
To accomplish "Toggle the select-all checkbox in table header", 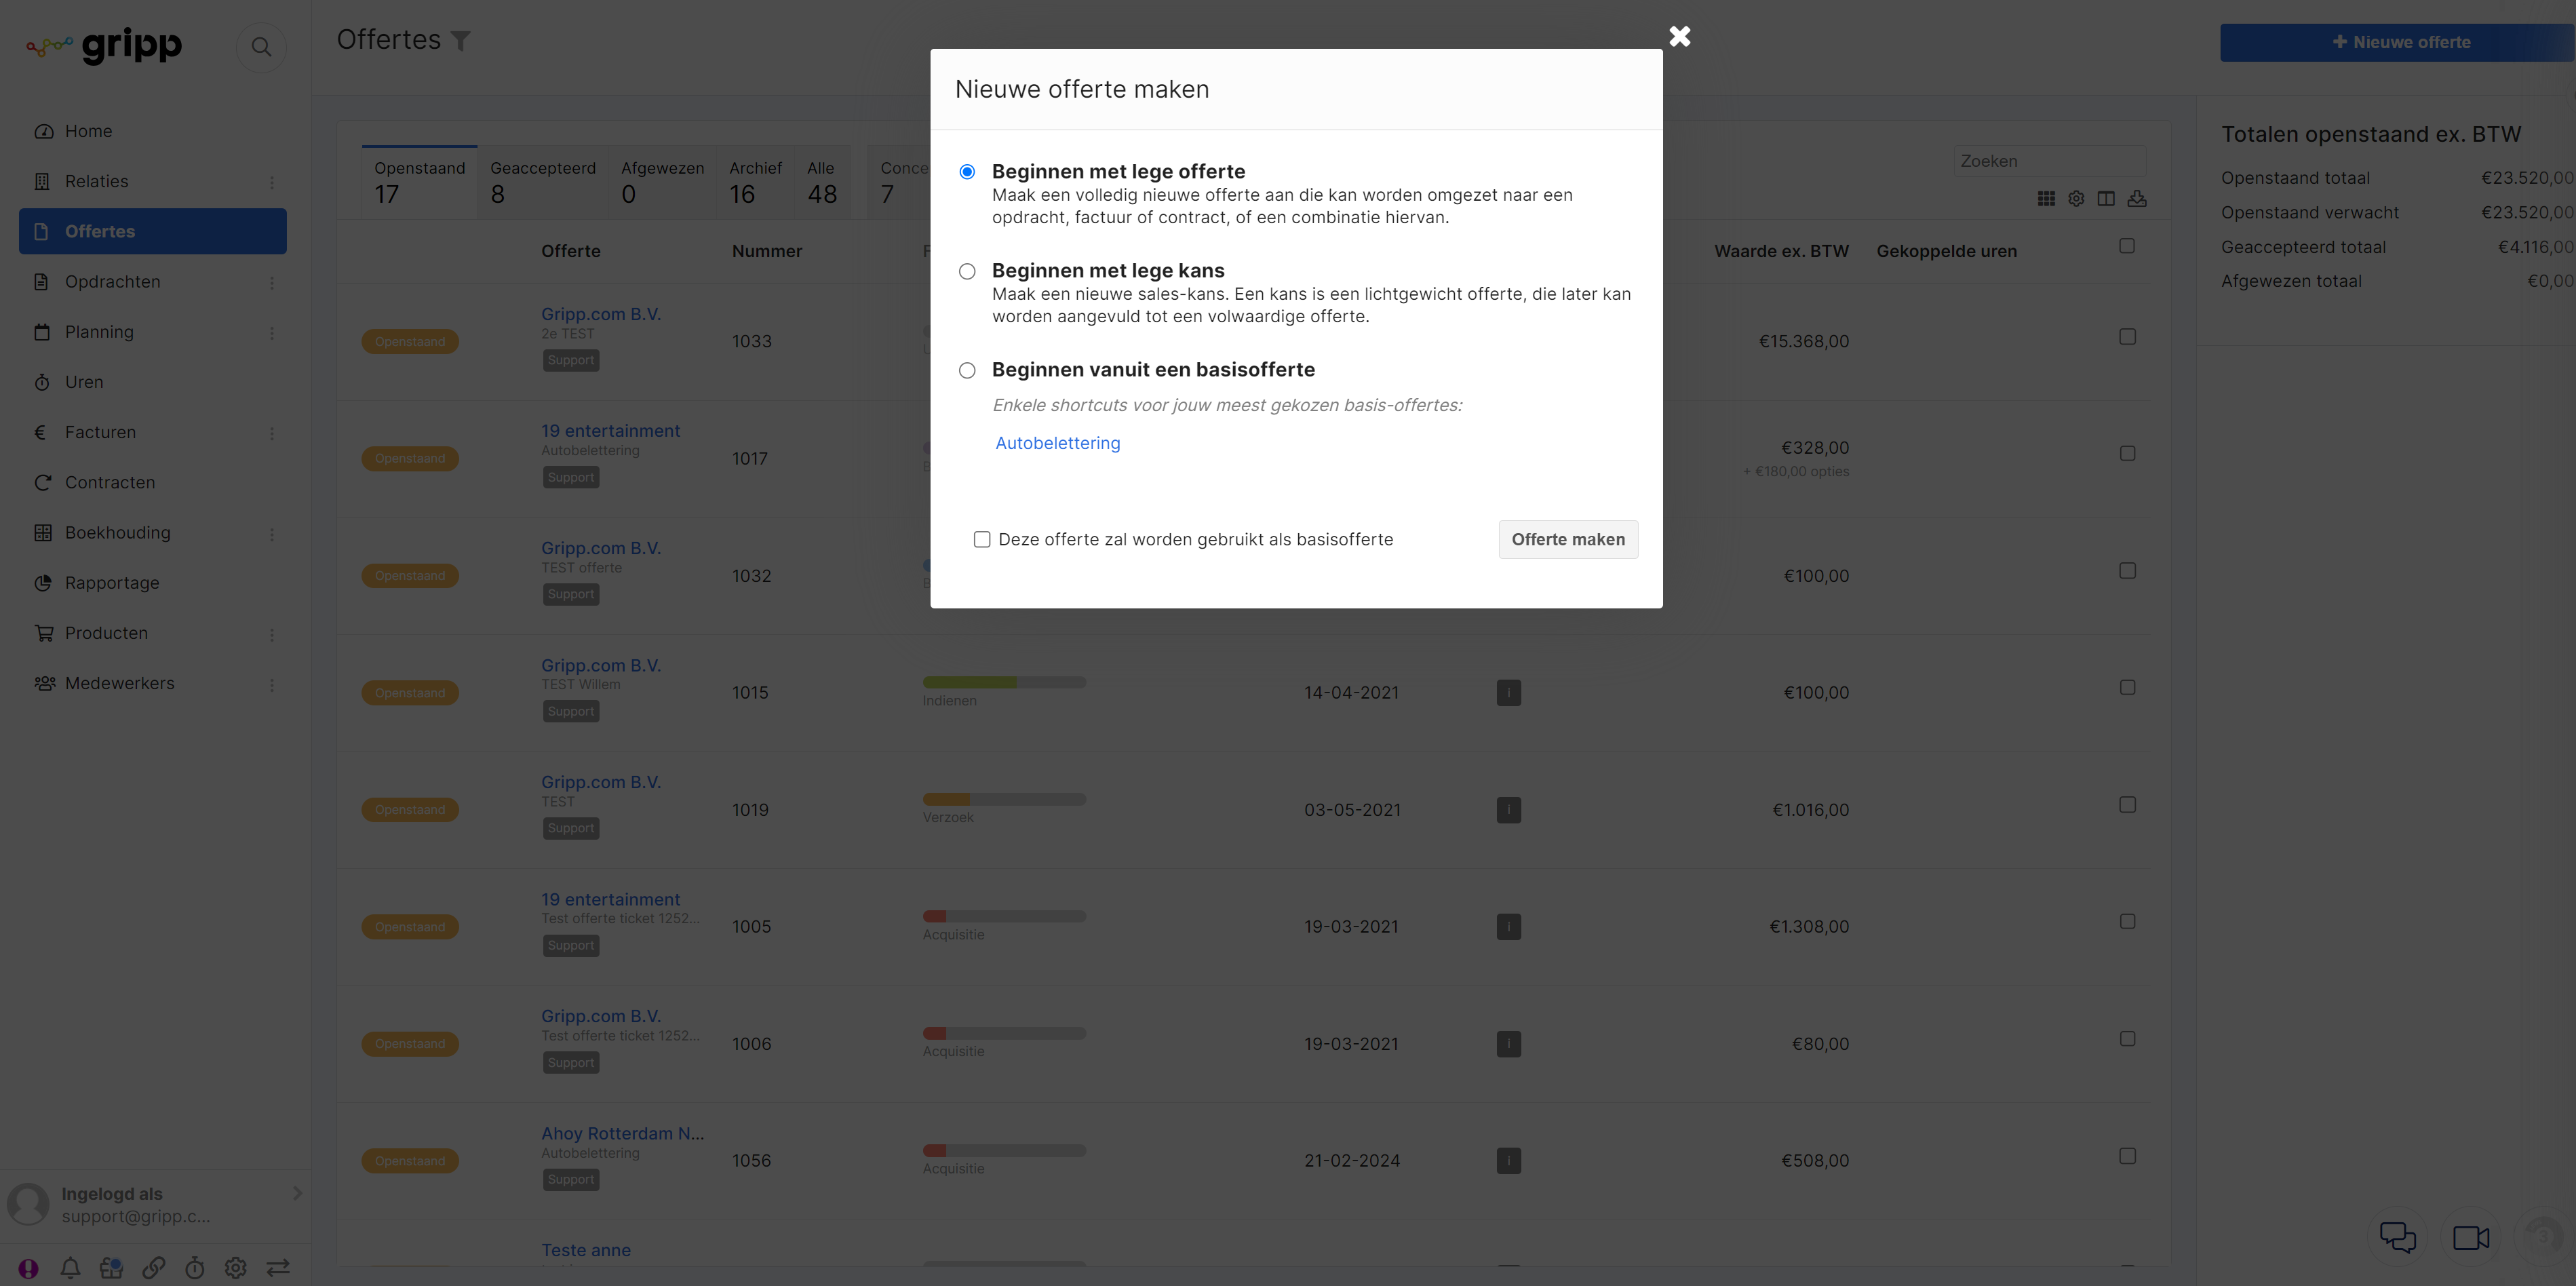I will [x=2127, y=246].
